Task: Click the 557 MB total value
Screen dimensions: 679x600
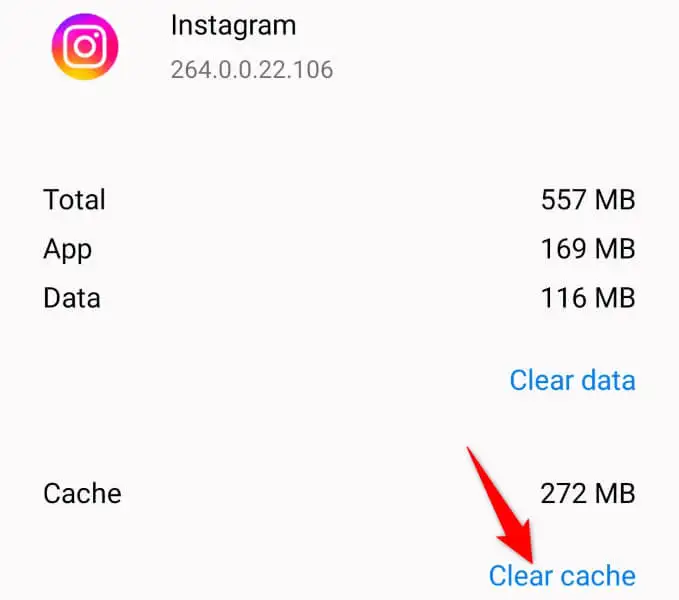Action: [588, 200]
